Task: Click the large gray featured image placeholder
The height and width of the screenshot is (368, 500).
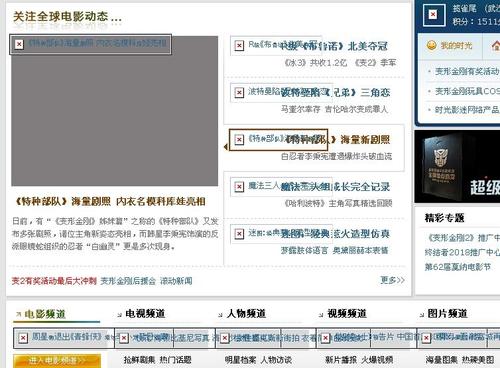Action: click(115, 111)
